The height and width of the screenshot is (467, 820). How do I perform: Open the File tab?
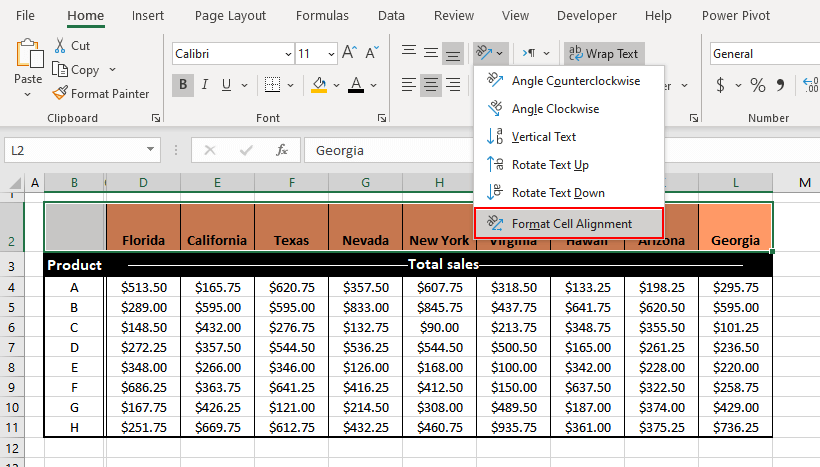point(25,16)
